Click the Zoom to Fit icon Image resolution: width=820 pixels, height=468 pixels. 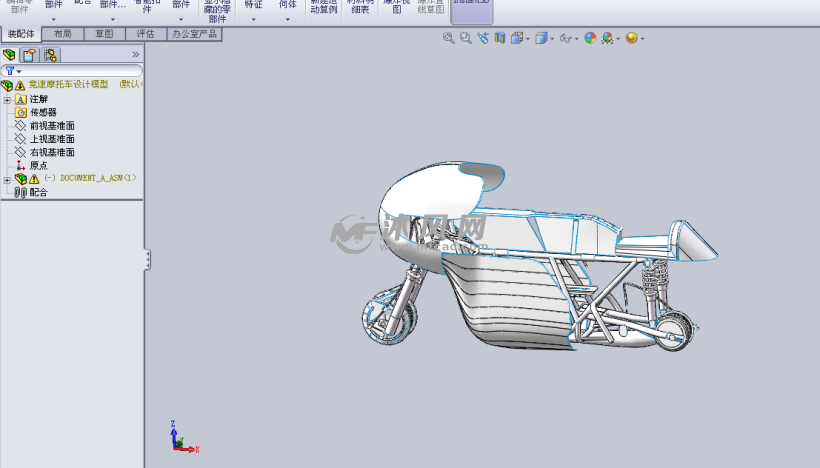click(449, 38)
